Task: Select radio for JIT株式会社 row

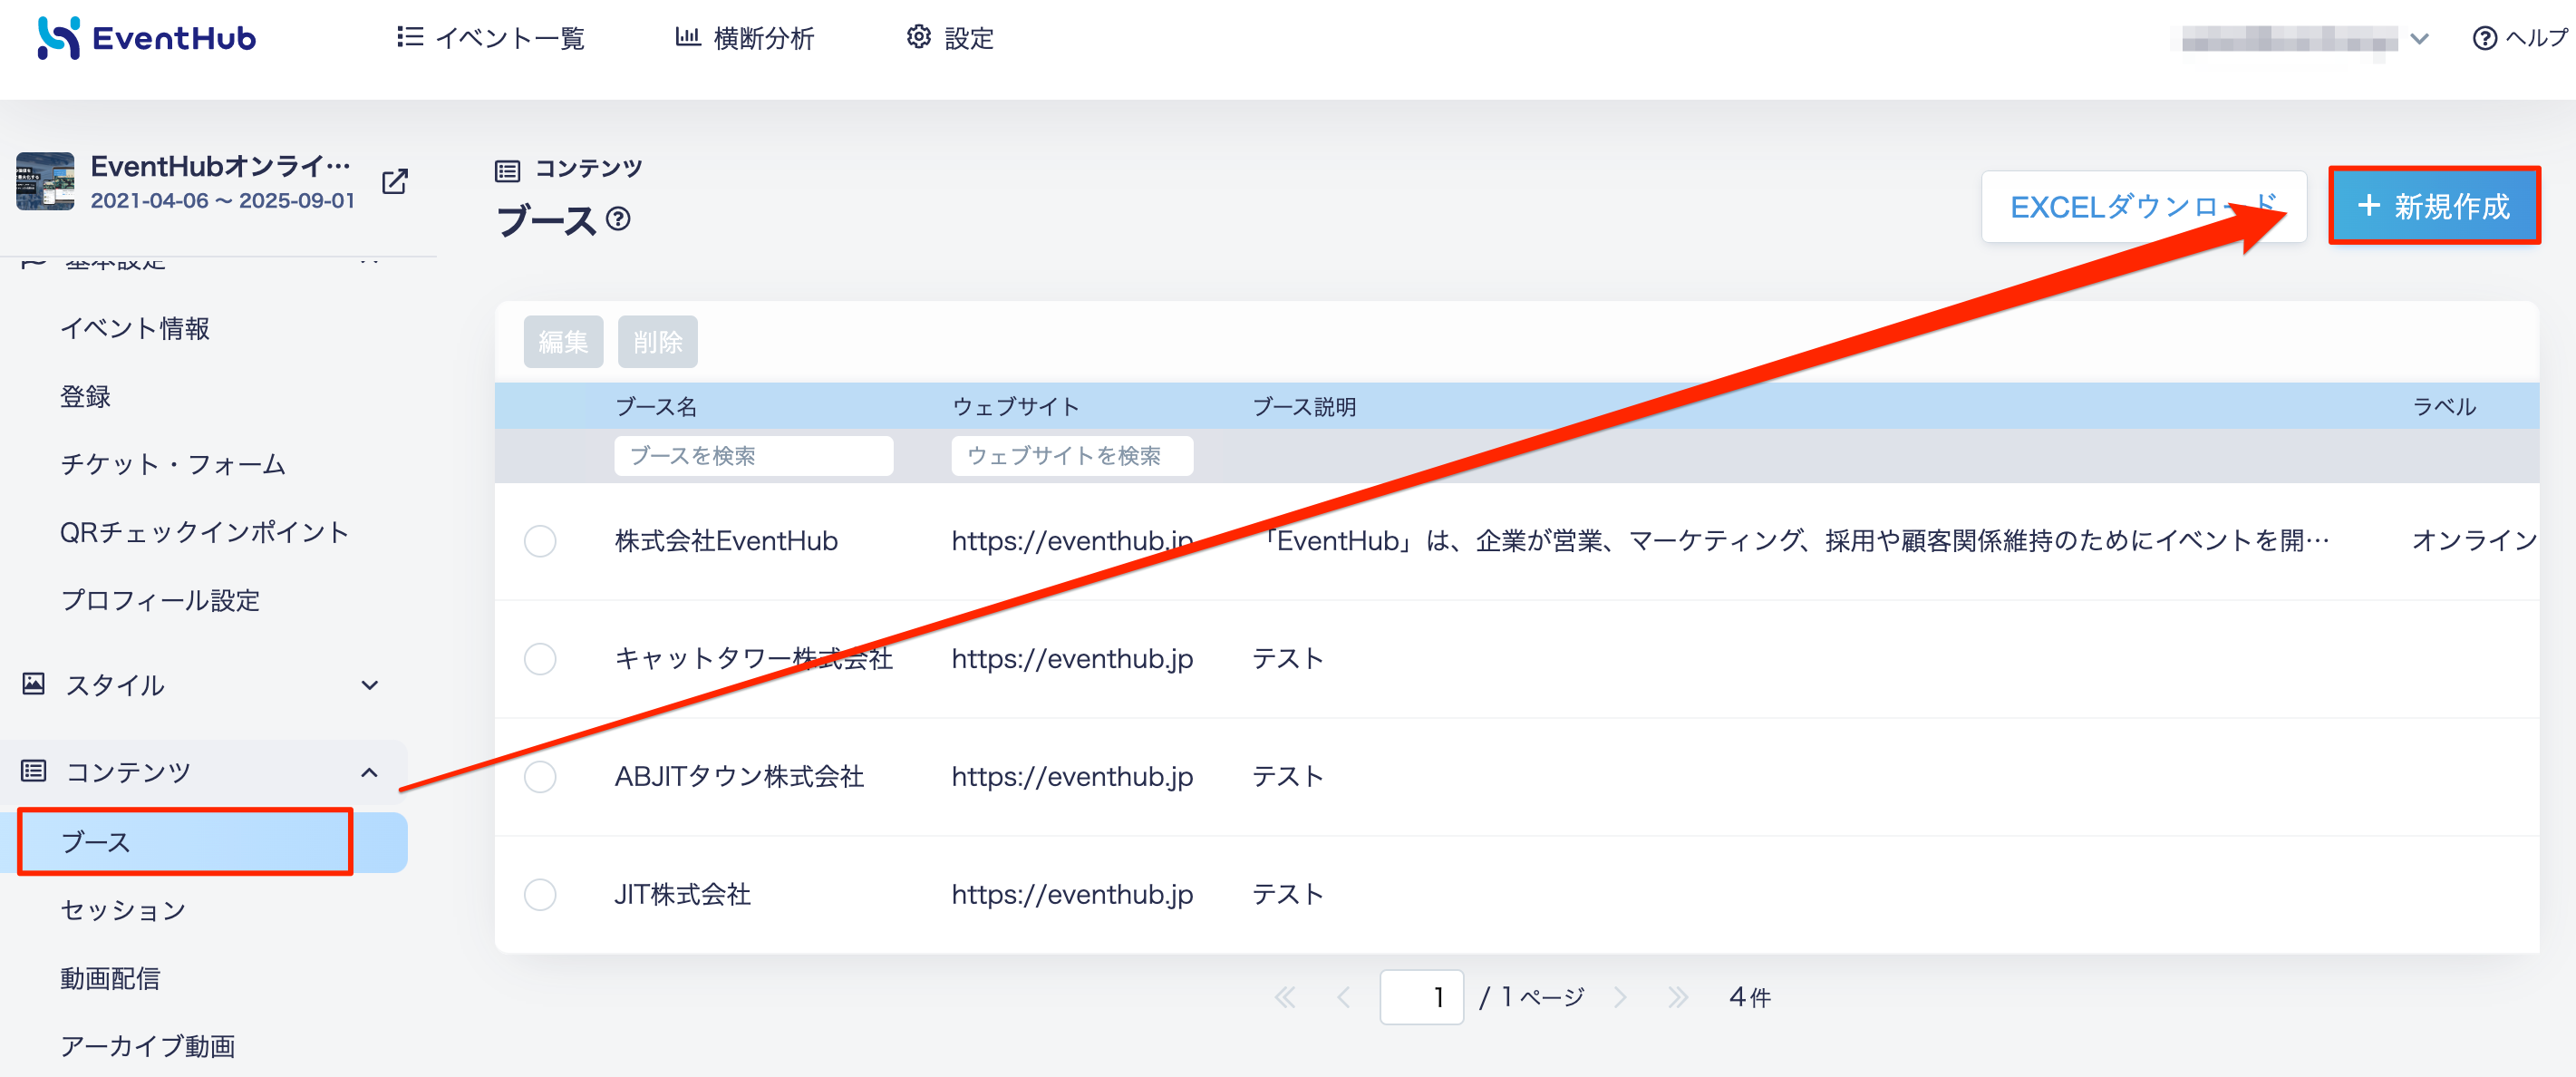Action: 540,895
